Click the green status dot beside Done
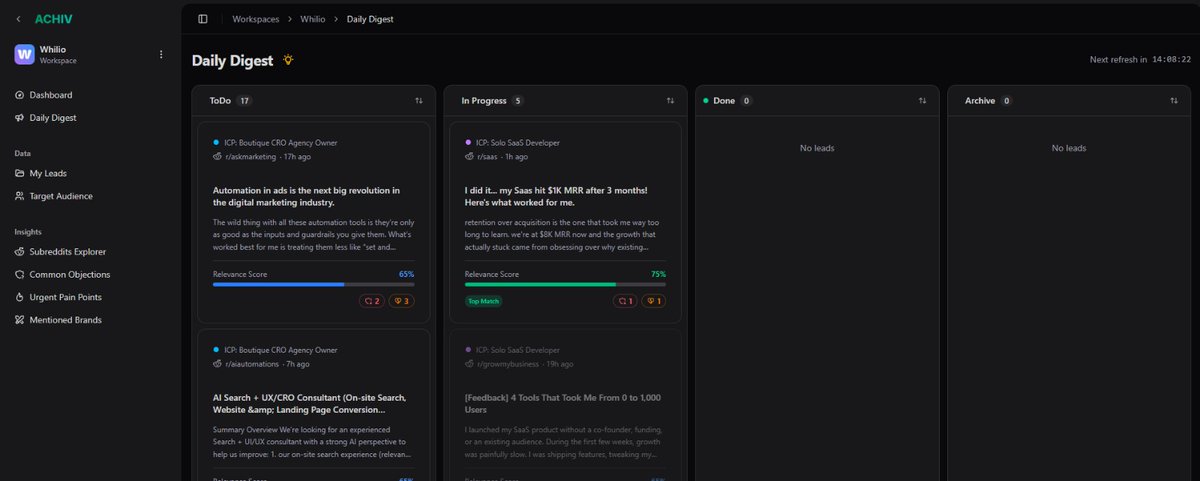1200x481 pixels. (706, 101)
